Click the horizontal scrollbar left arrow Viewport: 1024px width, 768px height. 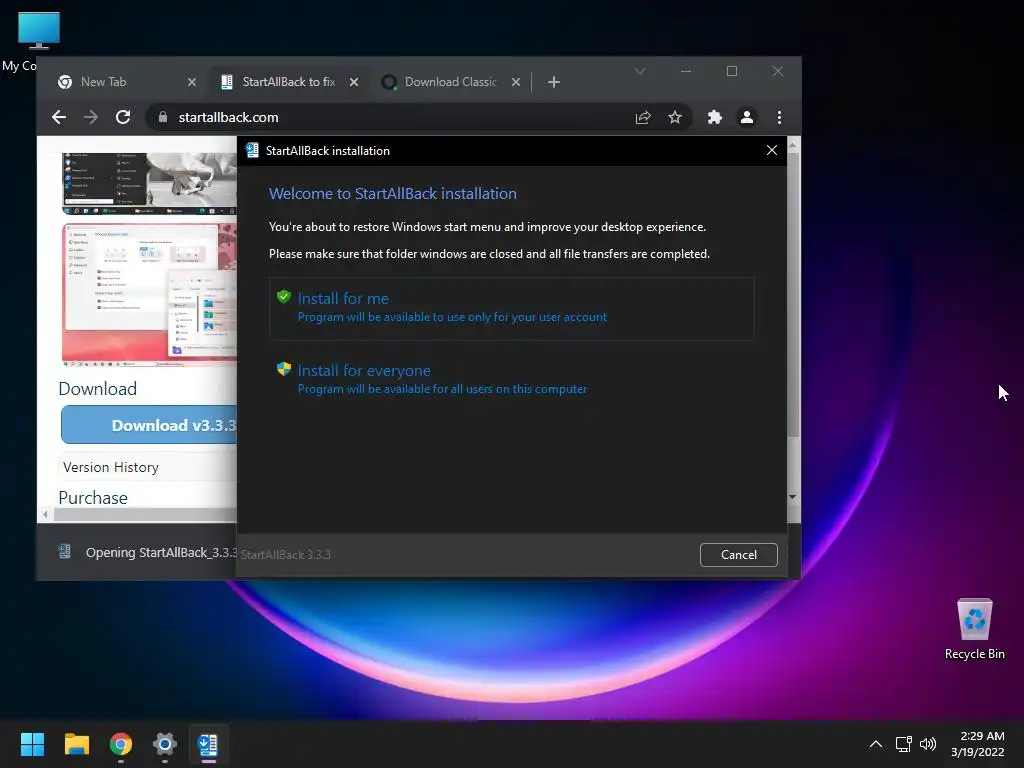point(45,515)
